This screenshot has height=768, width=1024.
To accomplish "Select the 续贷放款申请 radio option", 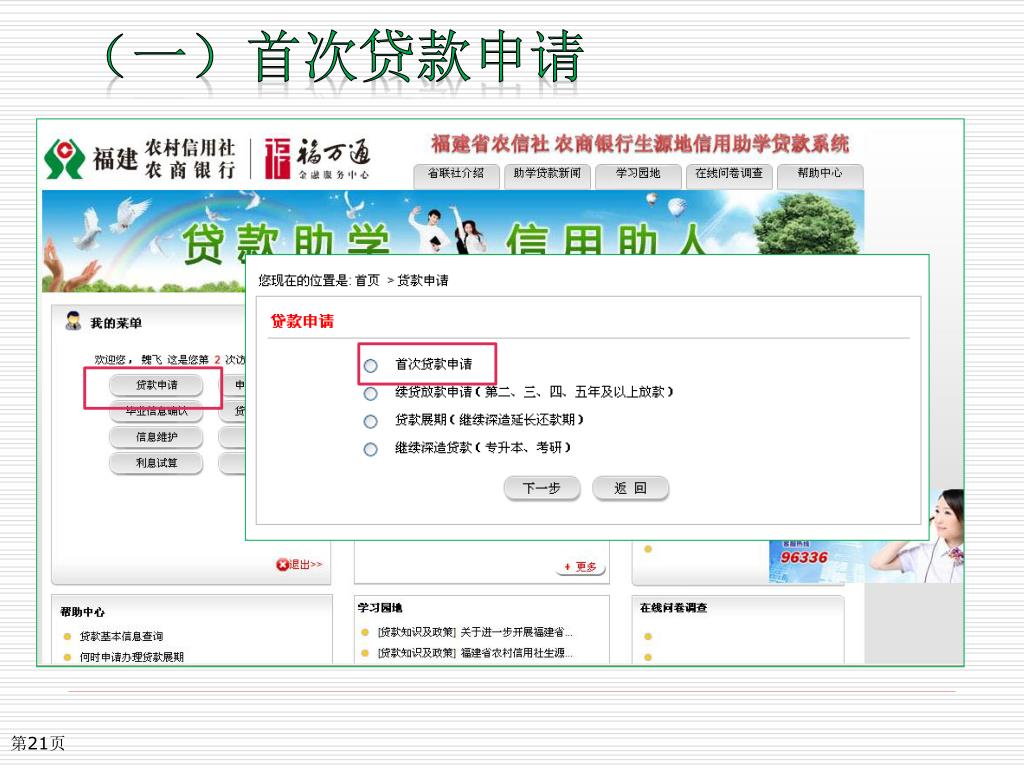I will pos(370,394).
